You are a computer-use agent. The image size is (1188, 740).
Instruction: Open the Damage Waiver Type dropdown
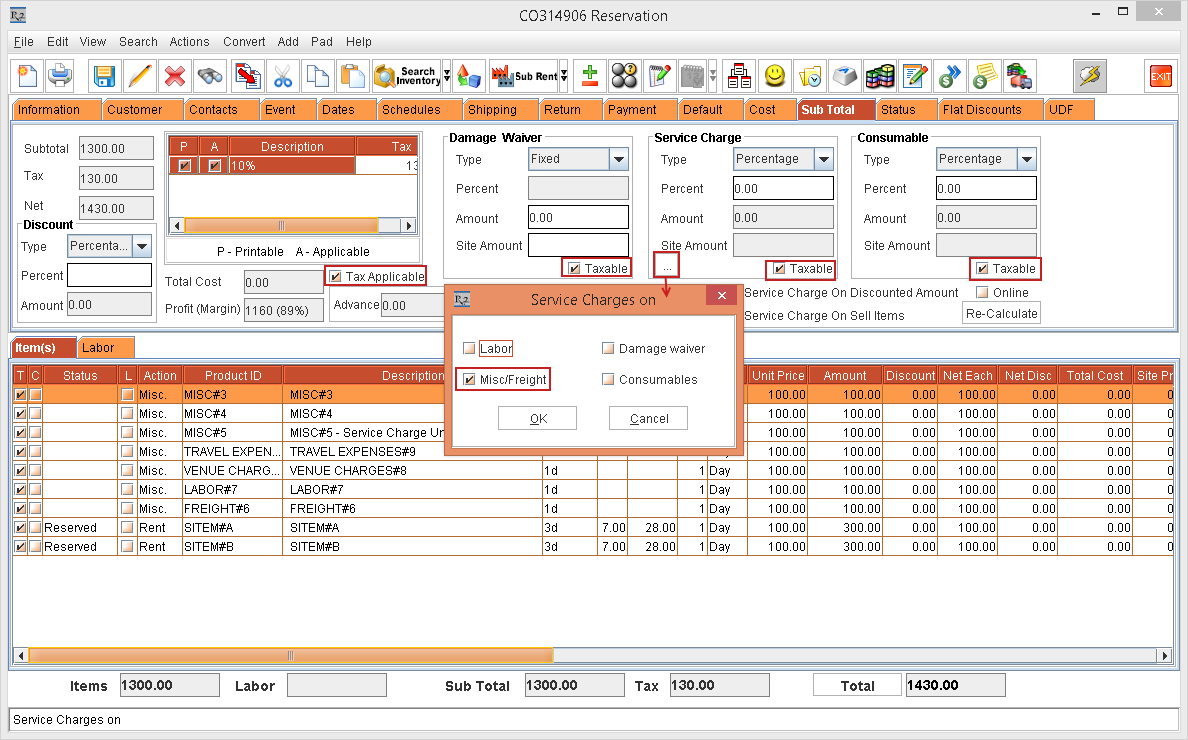pyautogui.click(x=617, y=159)
